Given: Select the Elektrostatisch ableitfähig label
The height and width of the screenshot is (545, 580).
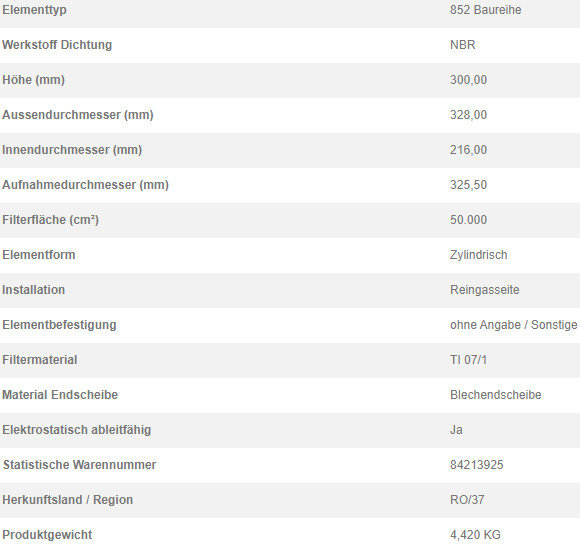Looking at the screenshot, I should (x=77, y=430).
